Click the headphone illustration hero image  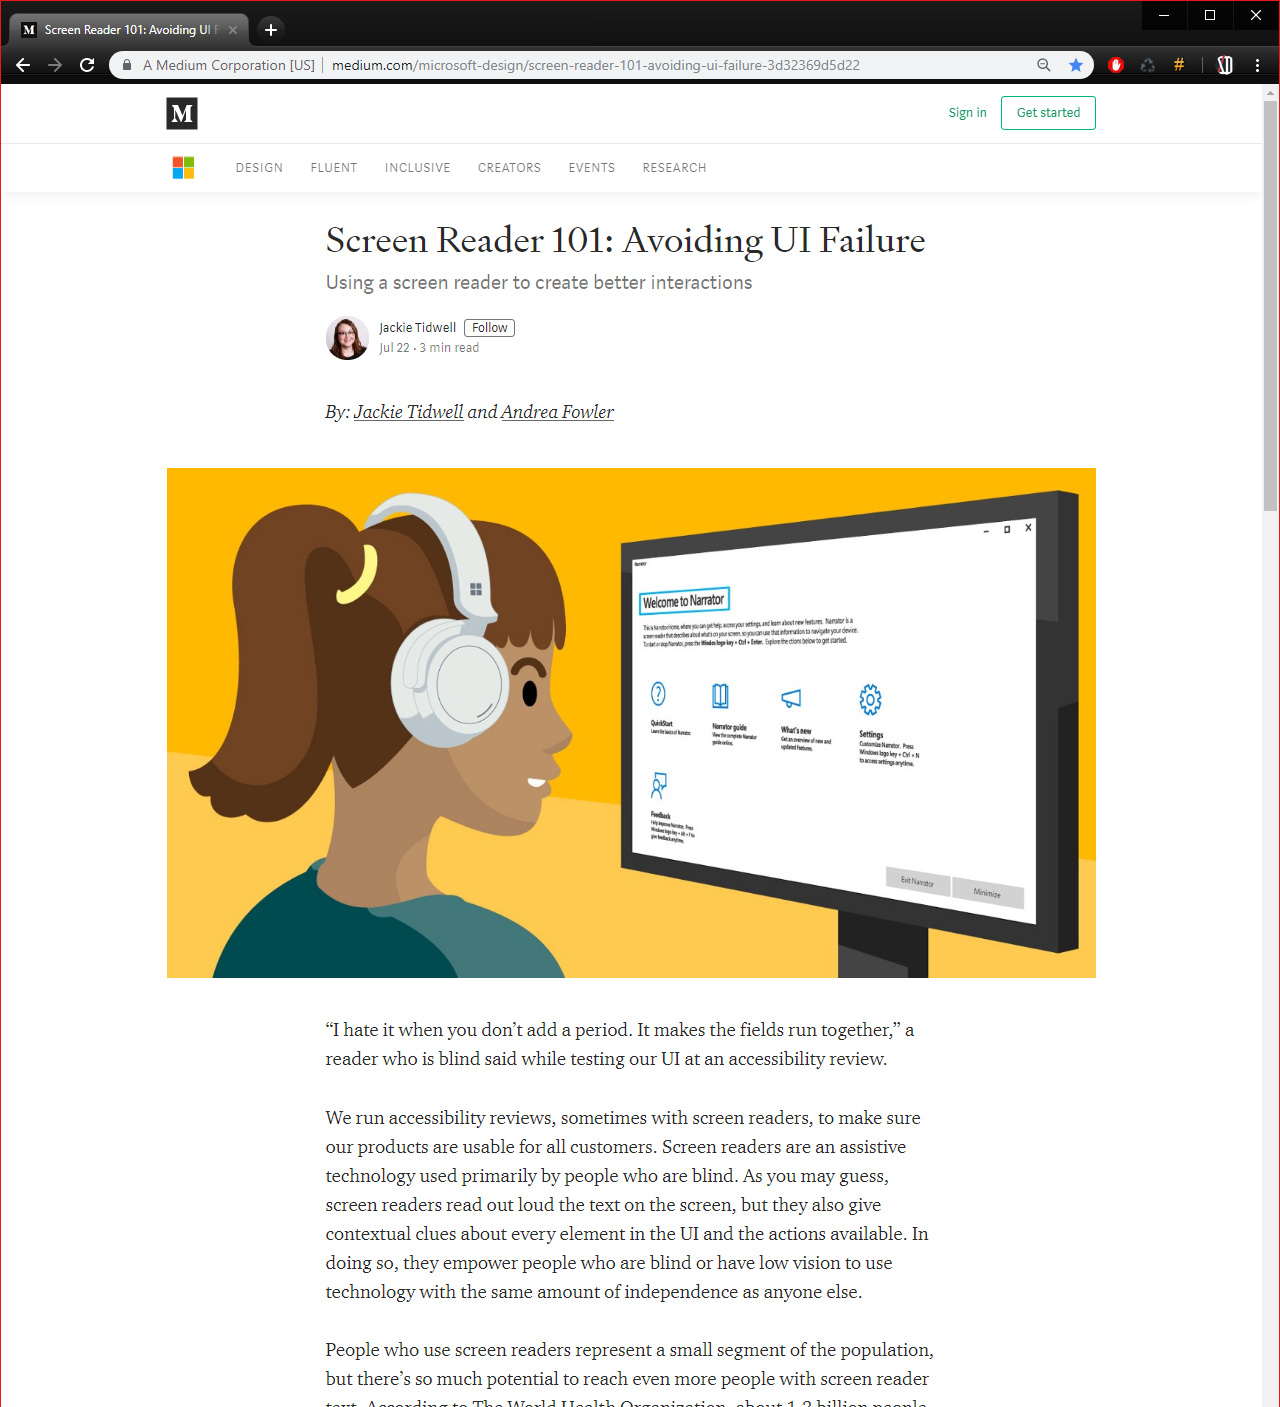pyautogui.click(x=631, y=723)
